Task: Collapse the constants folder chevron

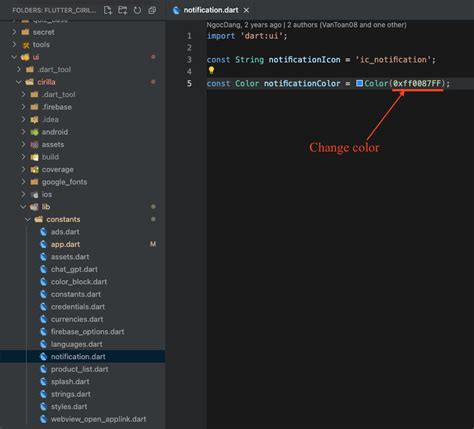Action: (x=28, y=219)
